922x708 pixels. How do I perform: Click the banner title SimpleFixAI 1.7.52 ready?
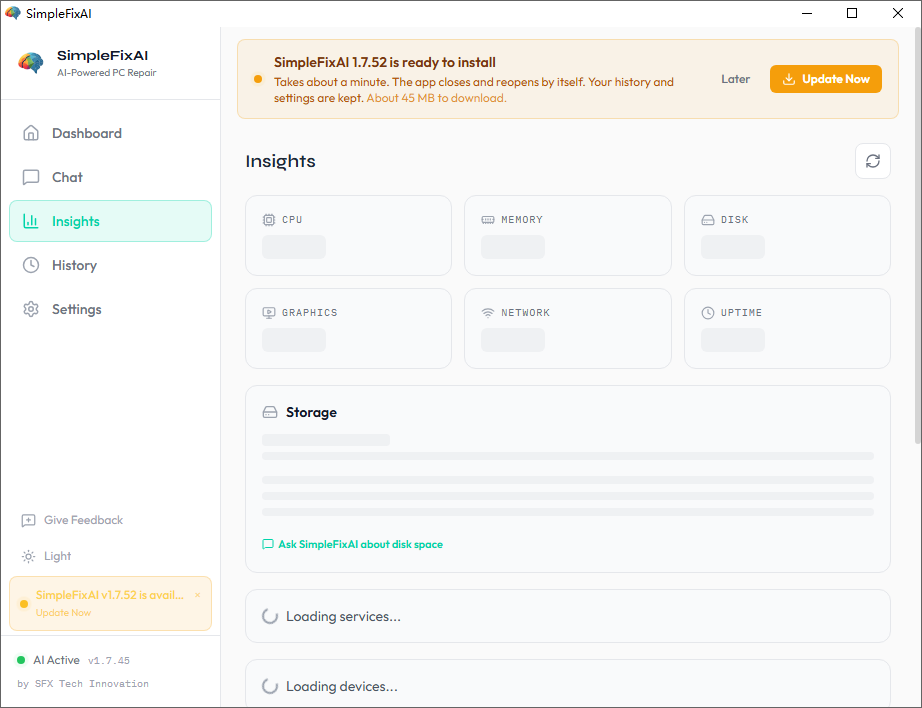(x=385, y=62)
